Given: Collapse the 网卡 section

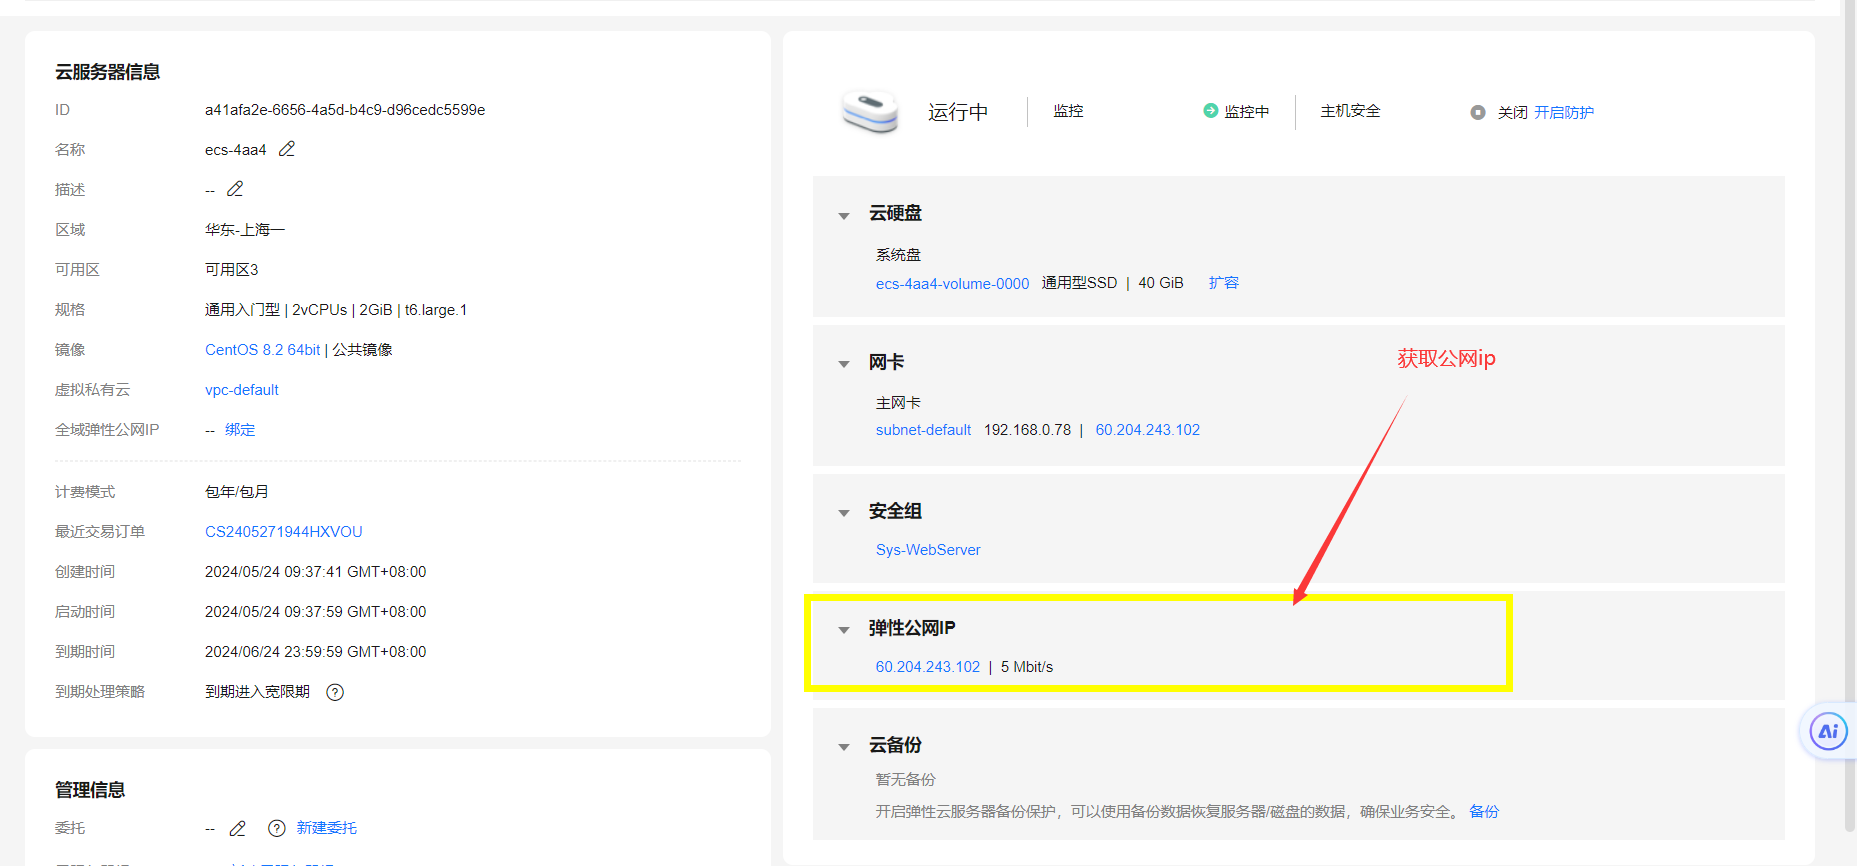Looking at the screenshot, I should [844, 363].
